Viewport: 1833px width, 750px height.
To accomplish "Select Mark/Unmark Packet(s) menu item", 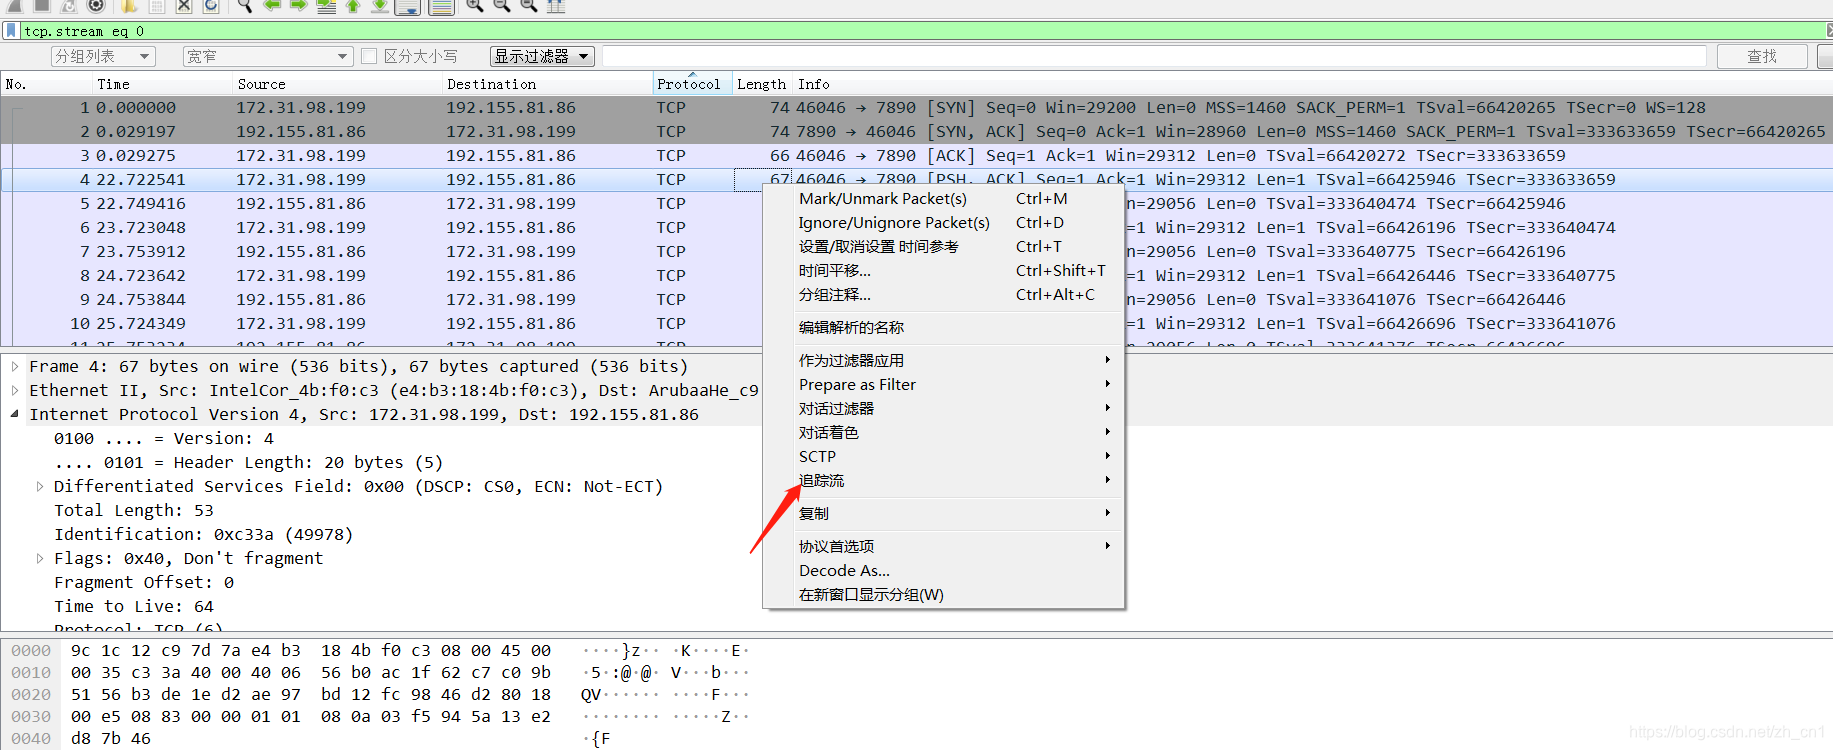I will tap(943, 198).
